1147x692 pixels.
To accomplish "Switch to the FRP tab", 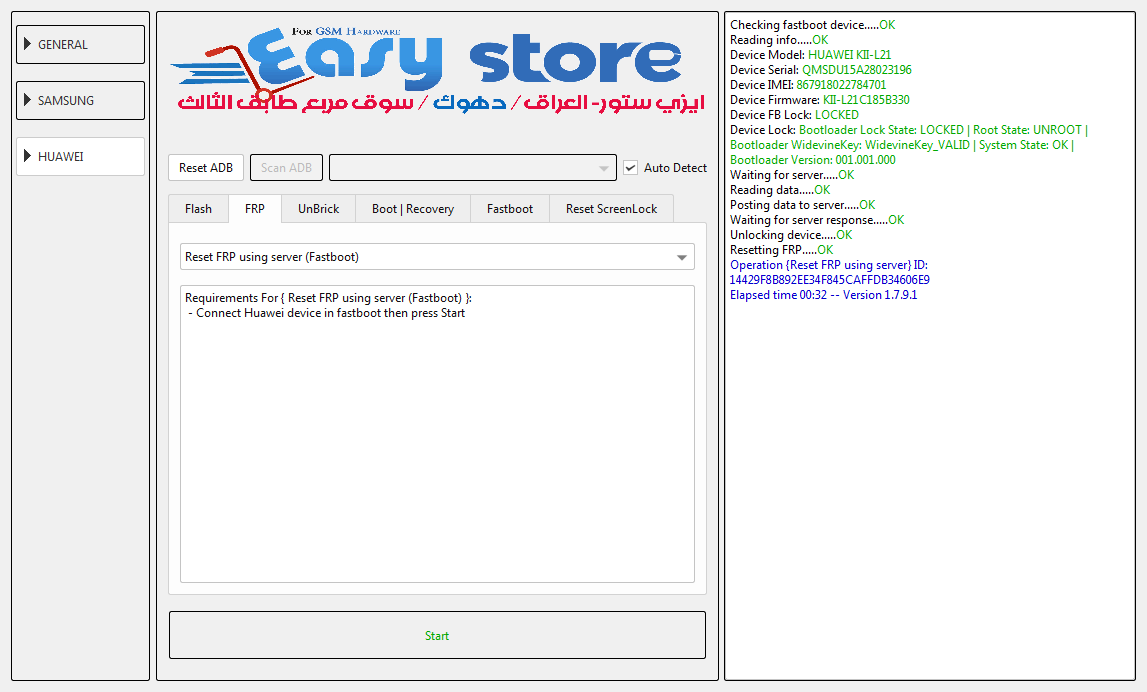I will click(255, 208).
